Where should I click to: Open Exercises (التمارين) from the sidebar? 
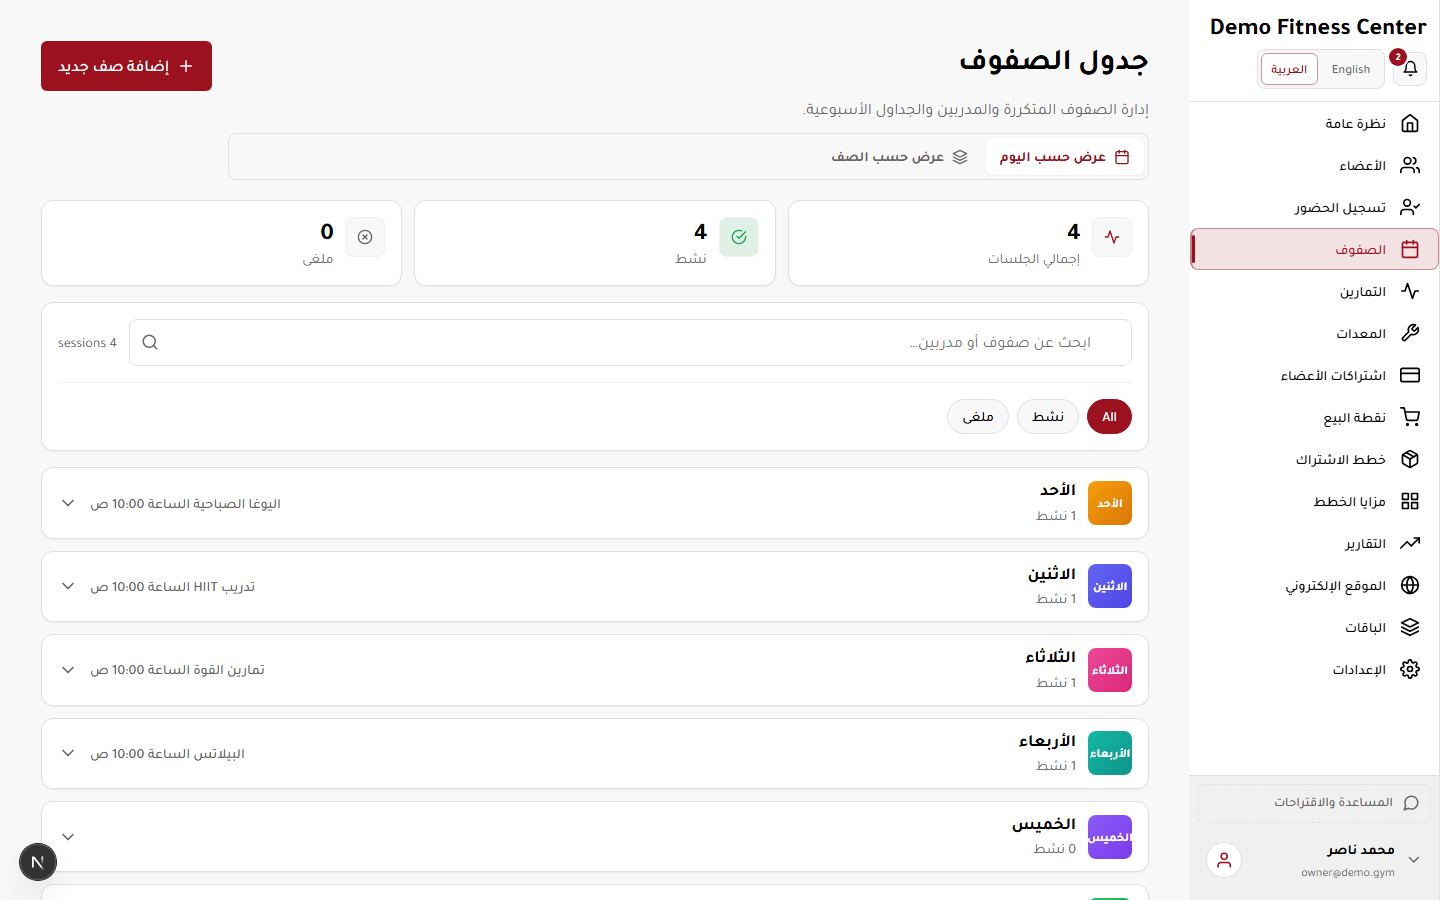(1314, 291)
